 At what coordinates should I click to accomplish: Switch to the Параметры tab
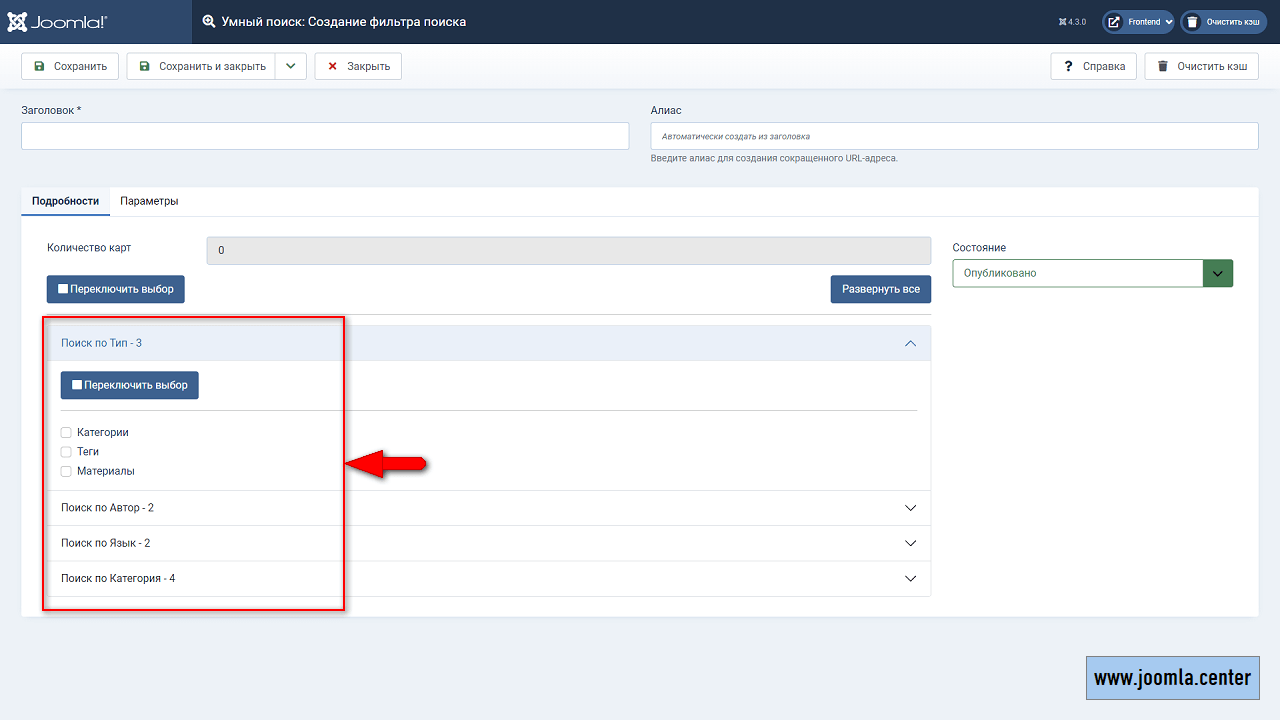click(x=149, y=201)
